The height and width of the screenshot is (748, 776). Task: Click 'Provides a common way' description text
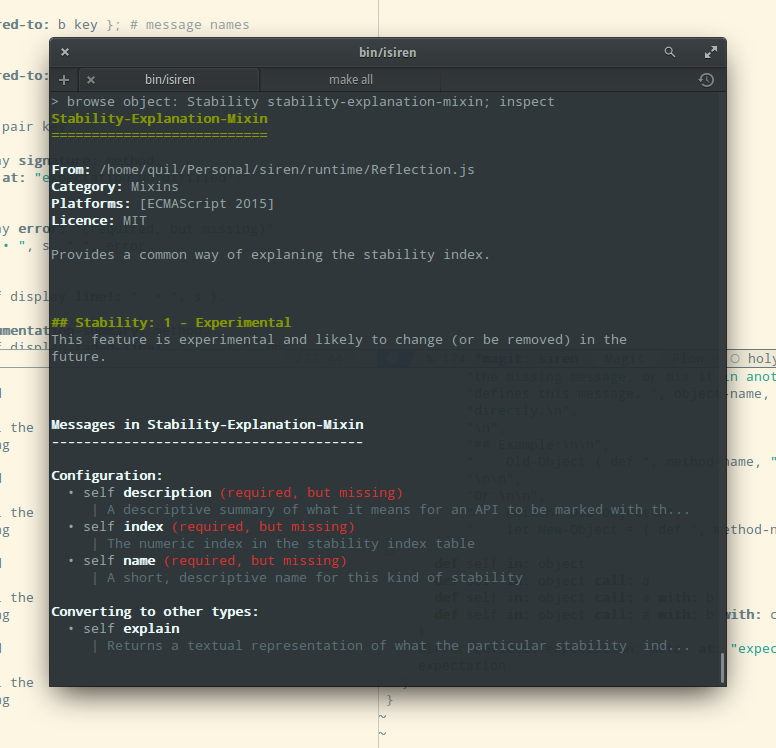coord(270,255)
